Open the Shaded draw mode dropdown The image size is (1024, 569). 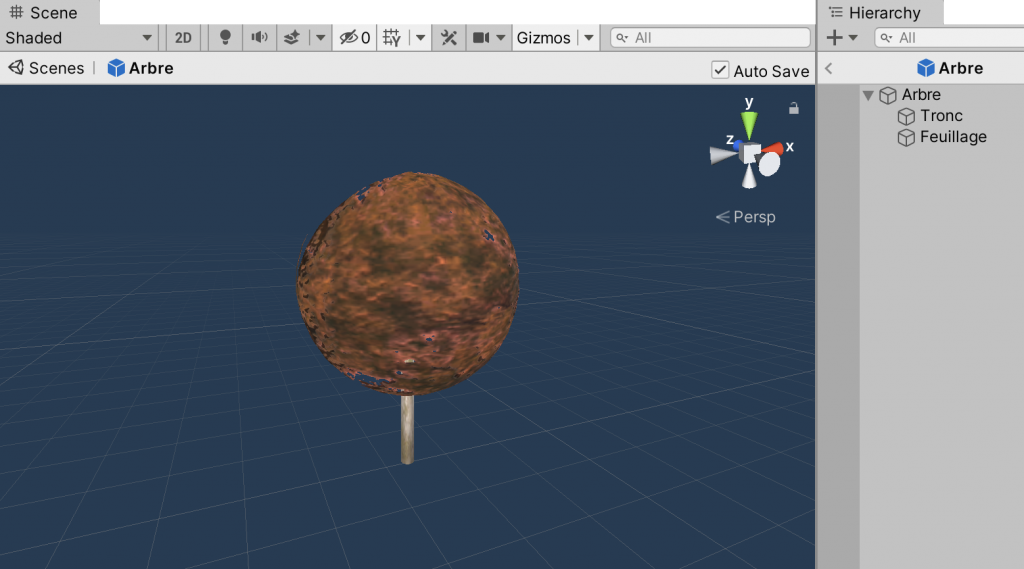[79, 38]
